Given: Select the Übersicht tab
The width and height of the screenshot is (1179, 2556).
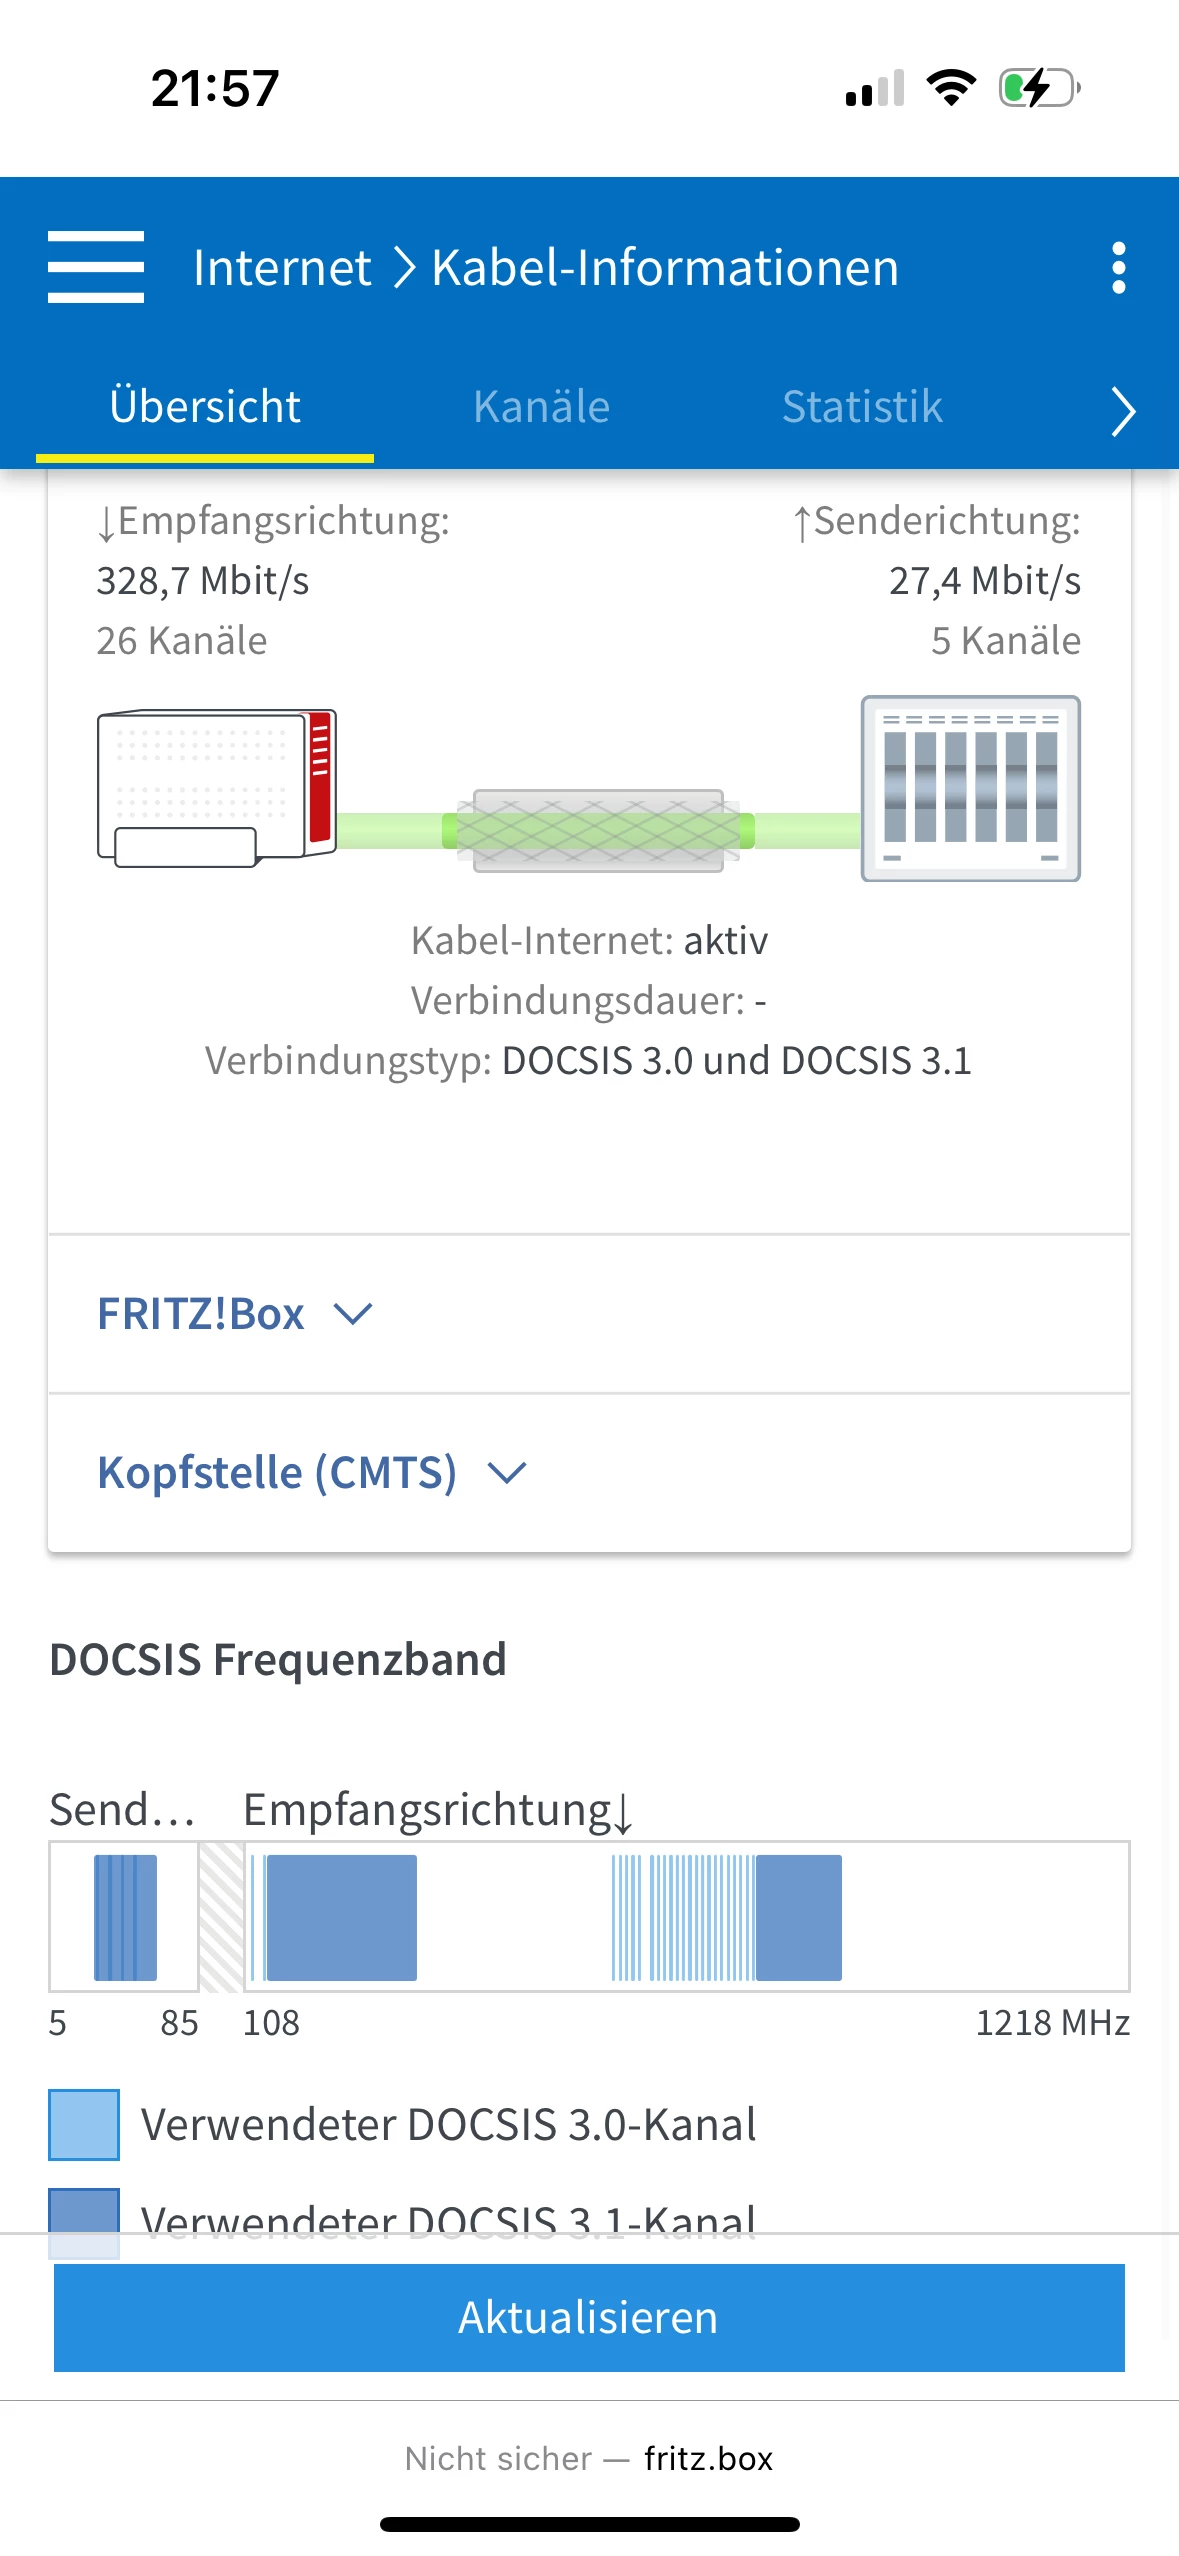Looking at the screenshot, I should click(x=205, y=407).
